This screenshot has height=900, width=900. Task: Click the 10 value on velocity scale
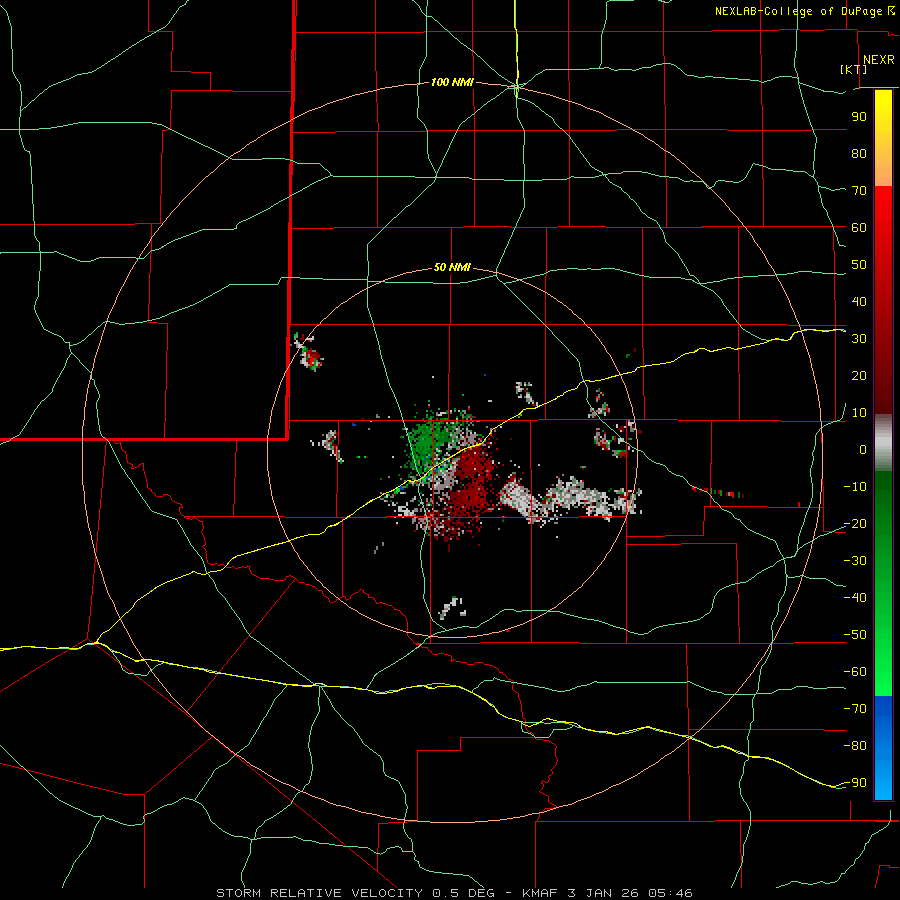[859, 413]
